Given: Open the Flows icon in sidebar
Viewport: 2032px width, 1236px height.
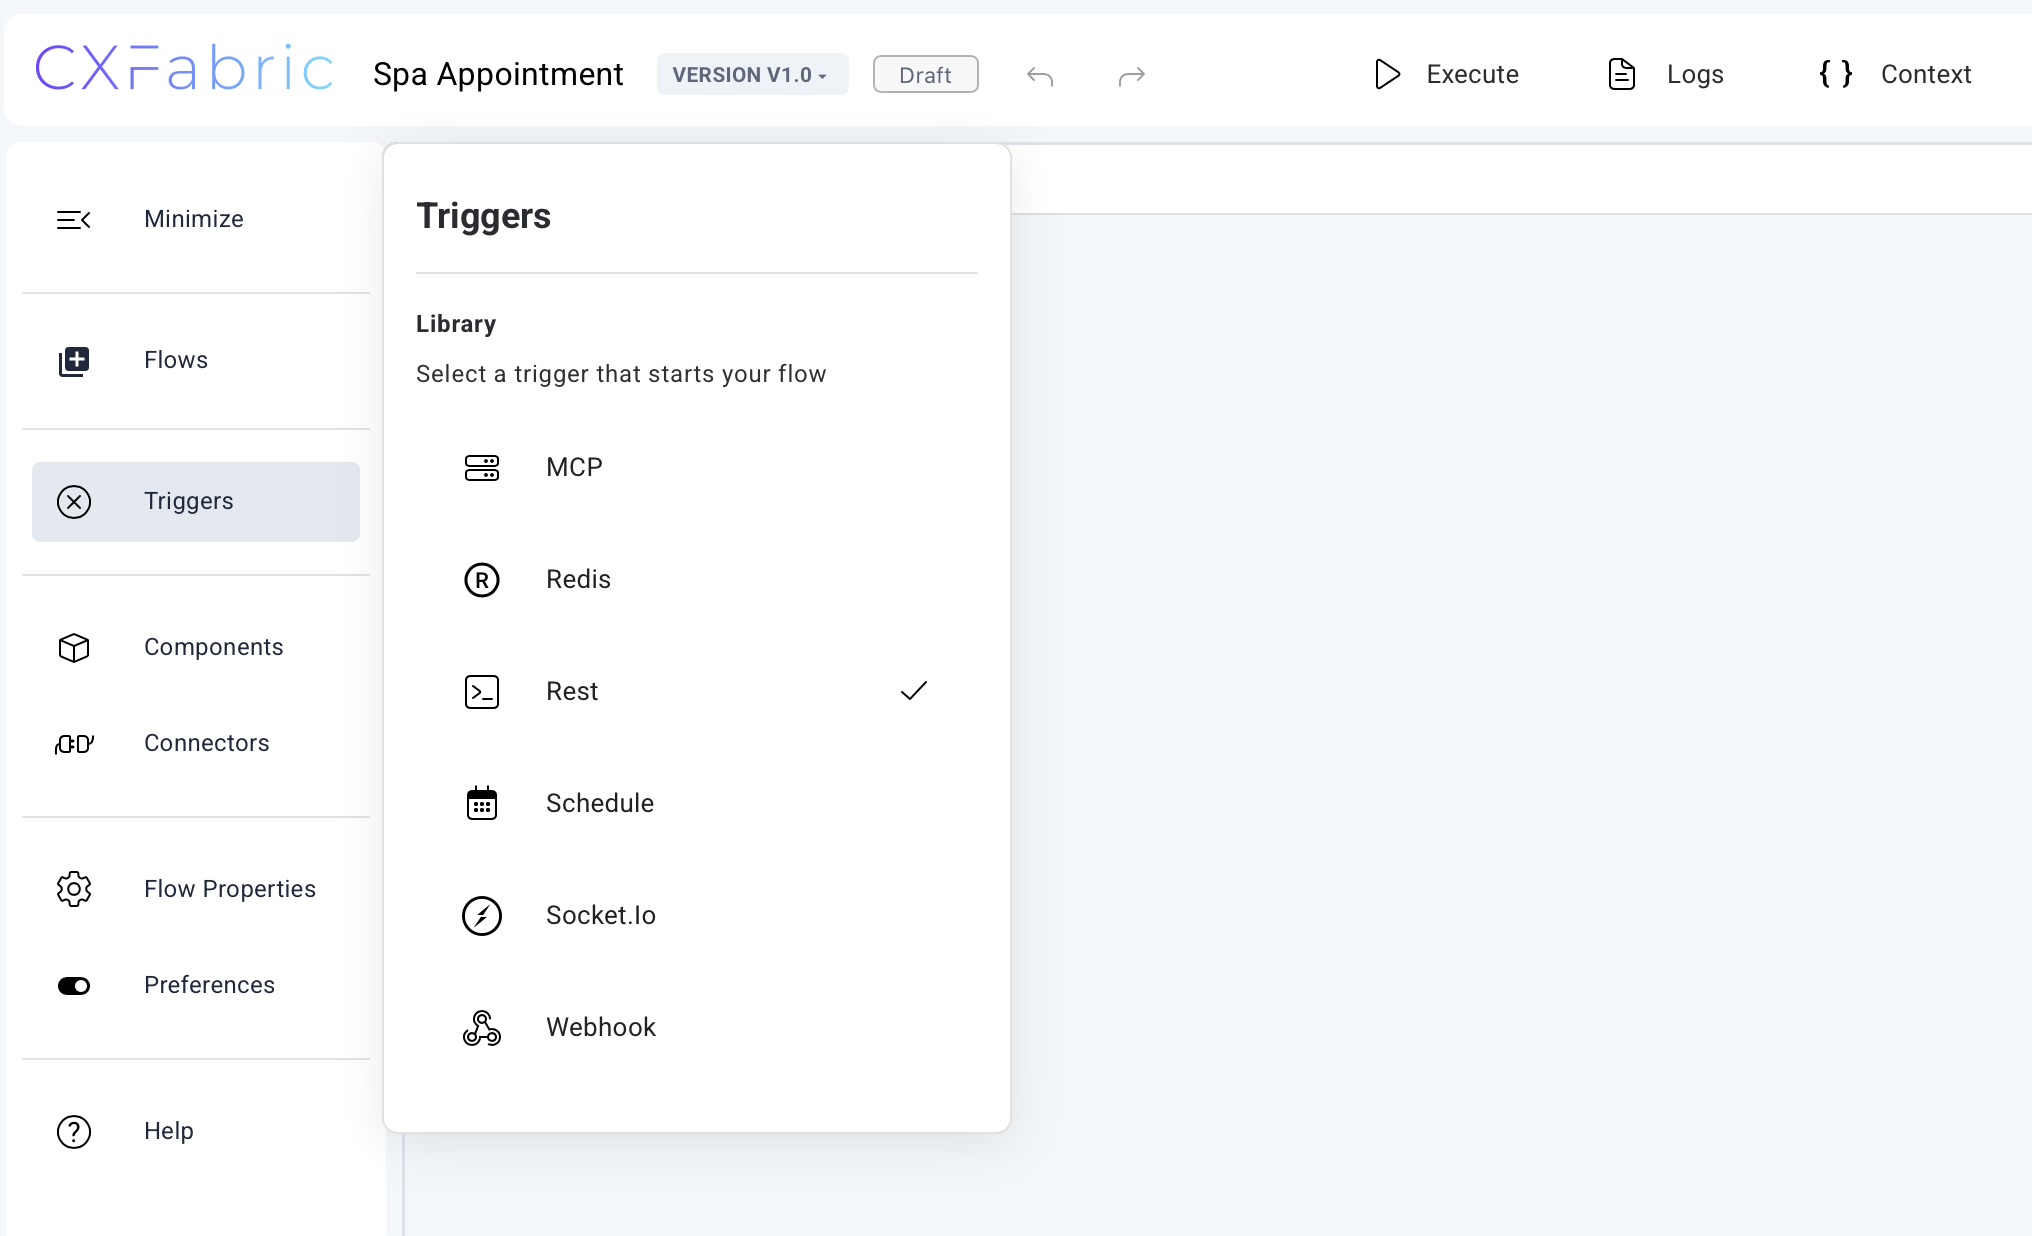Looking at the screenshot, I should [74, 361].
